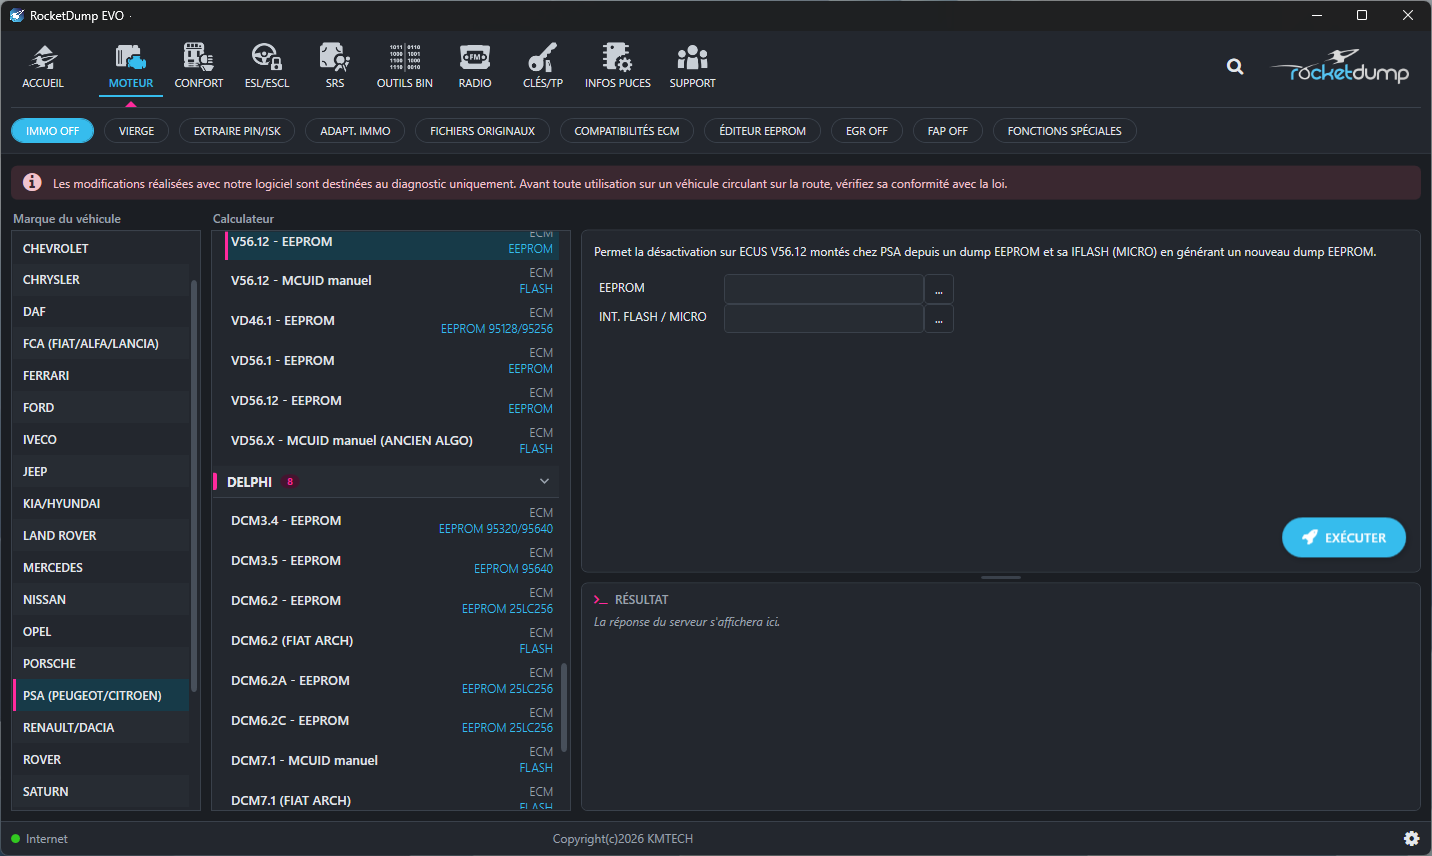Screen dimensions: 1432x856
Task: Select RENAULT/DACIA vehicle brand
Action: (100, 727)
